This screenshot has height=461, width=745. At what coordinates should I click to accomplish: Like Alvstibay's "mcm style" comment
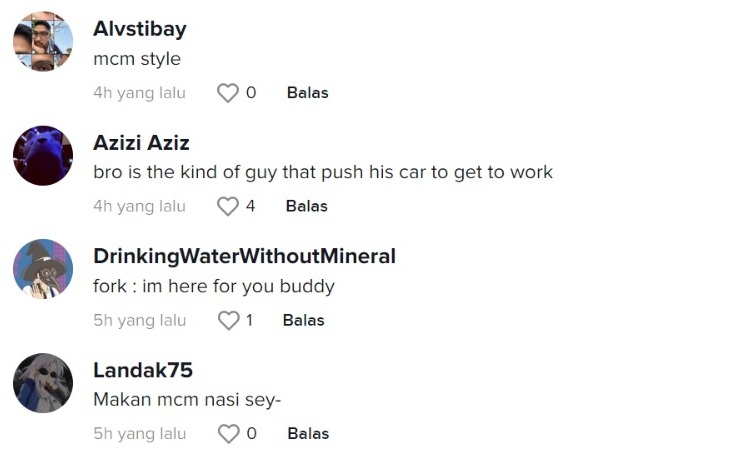[x=228, y=93]
